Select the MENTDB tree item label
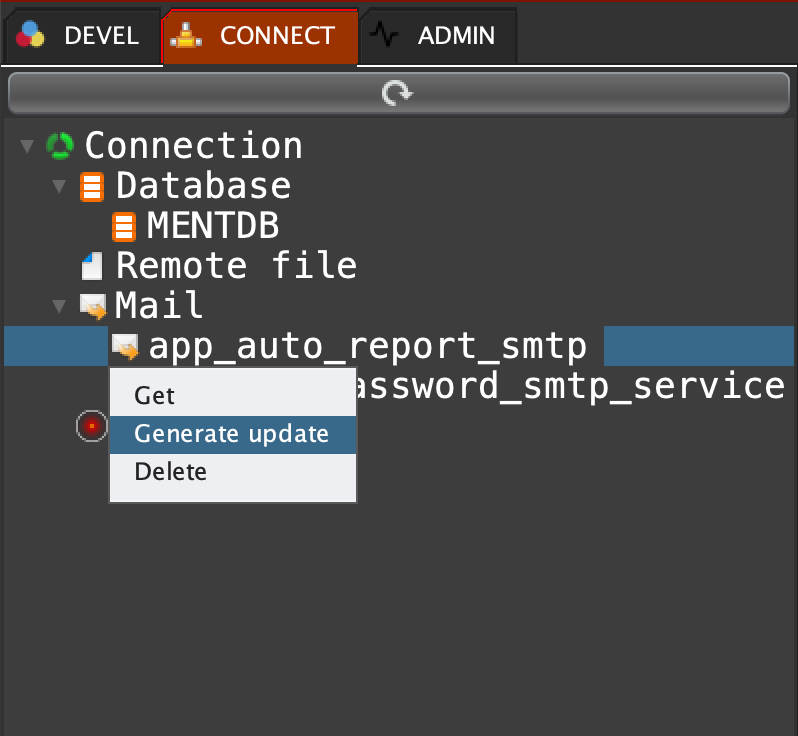This screenshot has height=736, width=798. click(x=213, y=226)
